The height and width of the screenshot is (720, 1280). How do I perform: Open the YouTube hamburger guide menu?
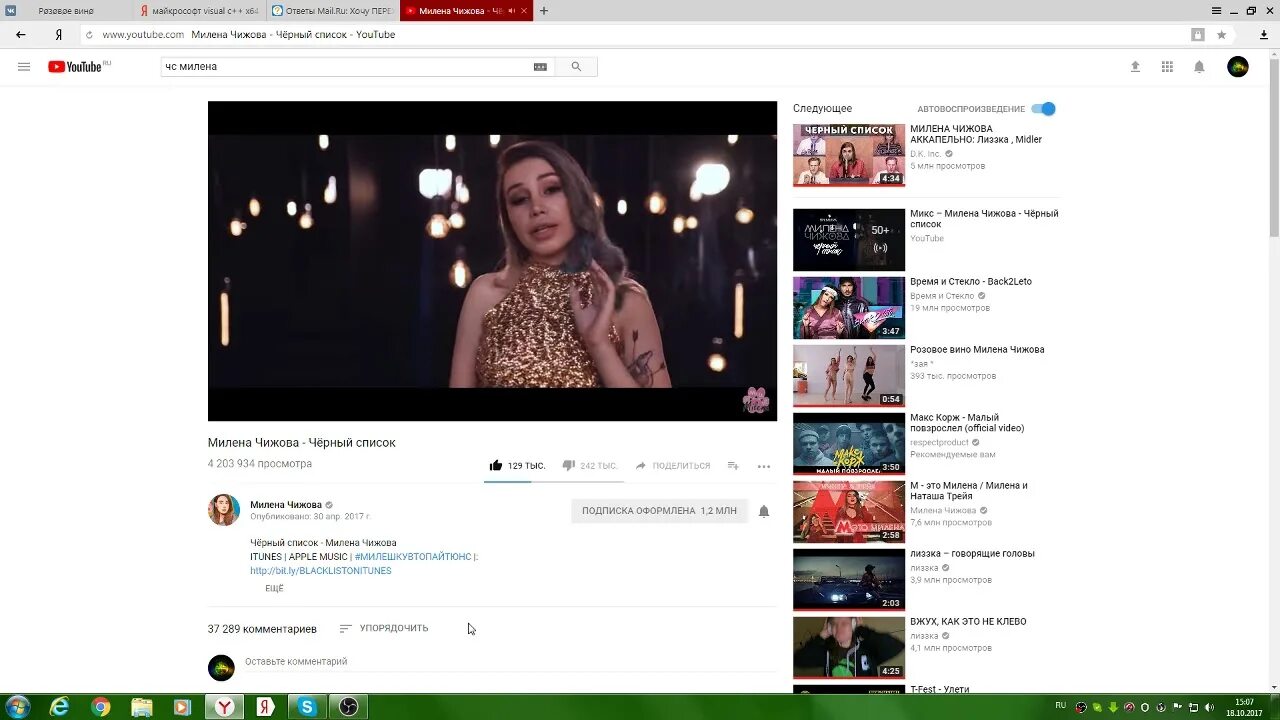[24, 67]
